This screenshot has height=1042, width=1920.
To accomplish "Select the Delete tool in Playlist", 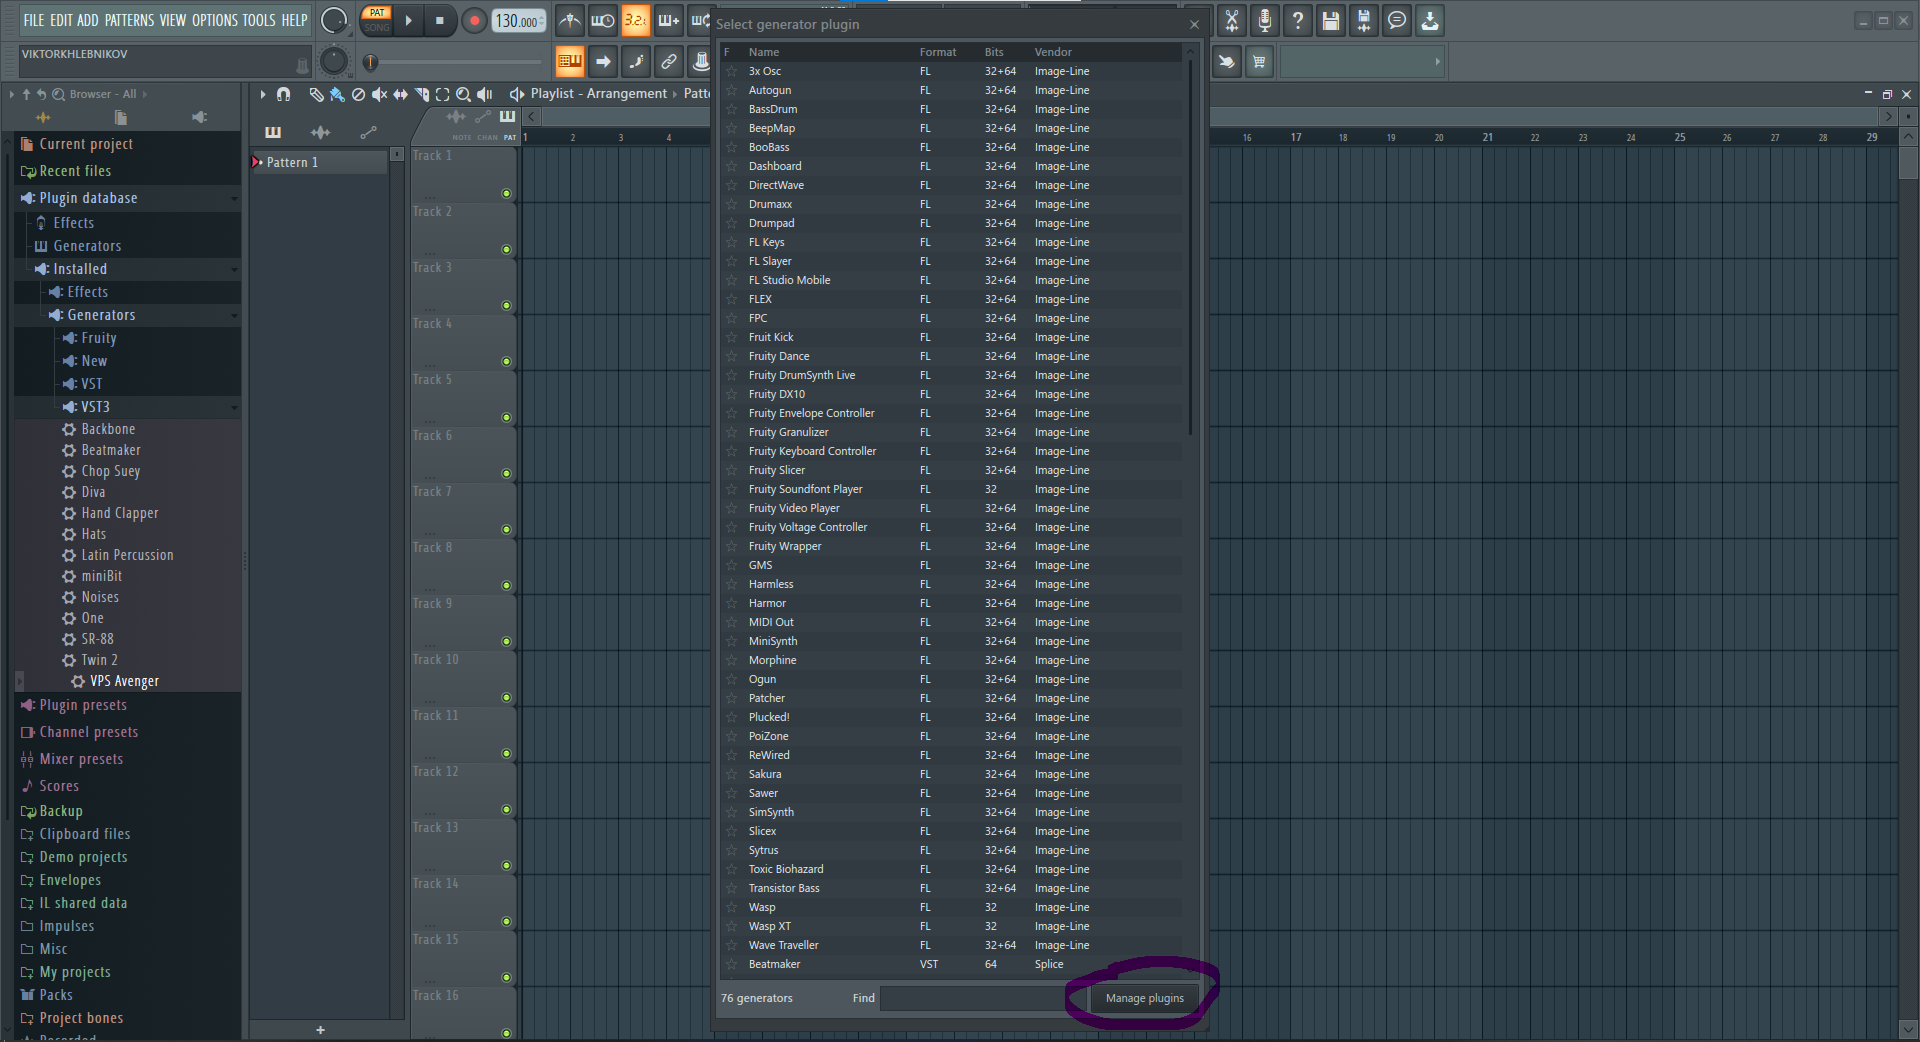I will 358,94.
